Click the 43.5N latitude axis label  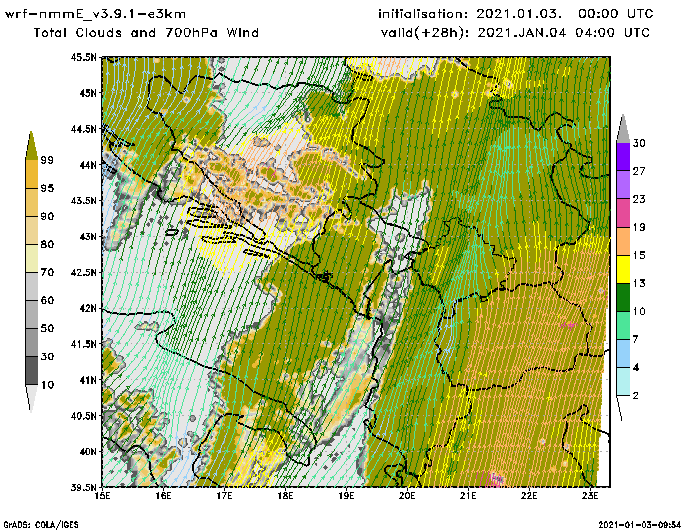(x=83, y=200)
